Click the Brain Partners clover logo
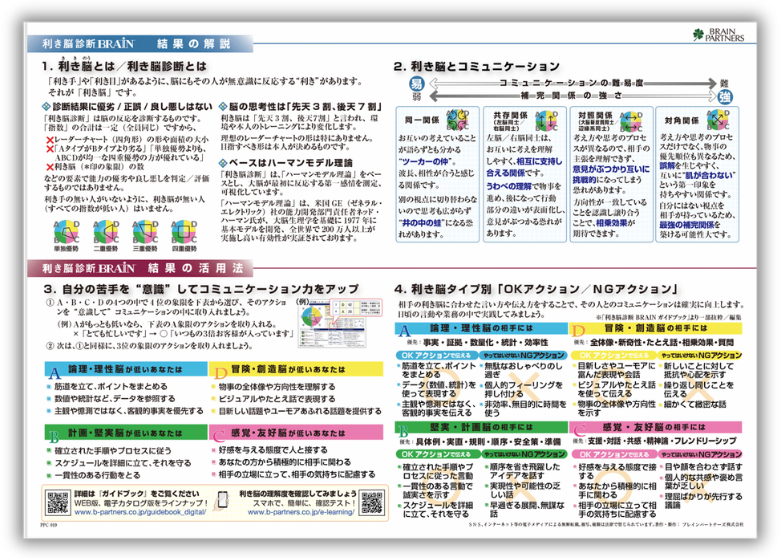 click(698, 34)
